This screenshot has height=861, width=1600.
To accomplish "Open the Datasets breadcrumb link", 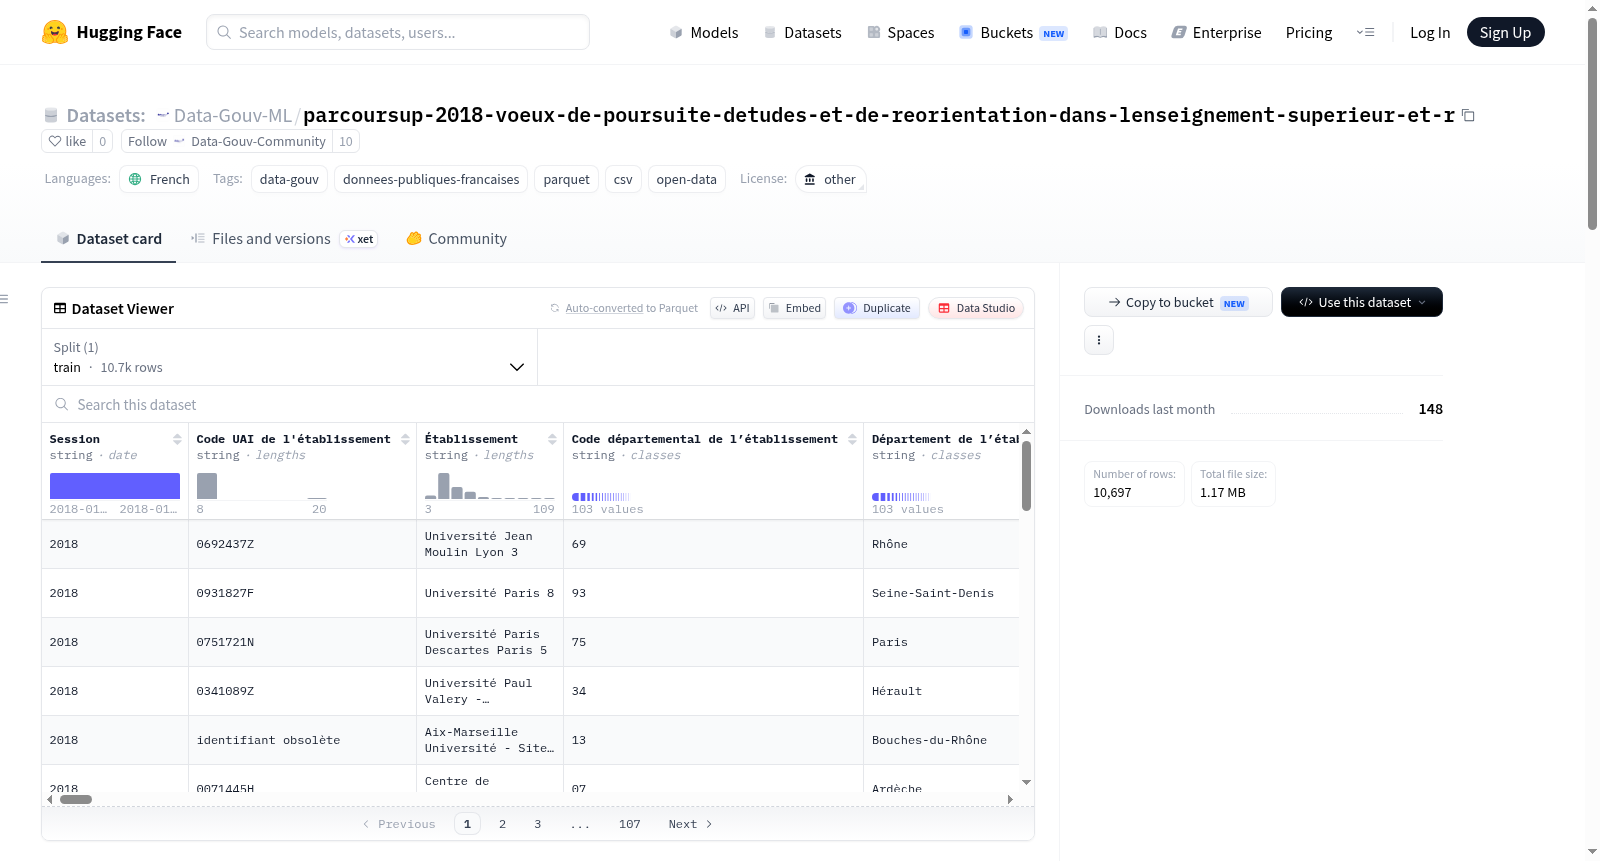I will pyautogui.click(x=105, y=115).
